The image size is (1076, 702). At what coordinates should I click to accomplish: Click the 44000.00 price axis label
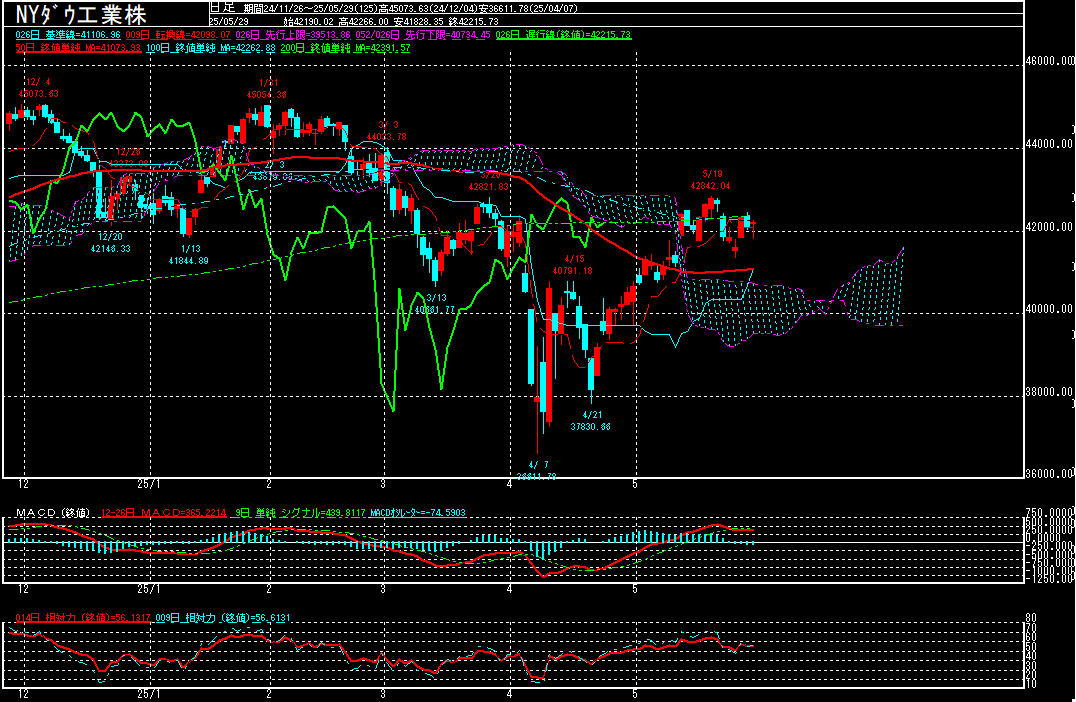(x=1049, y=143)
